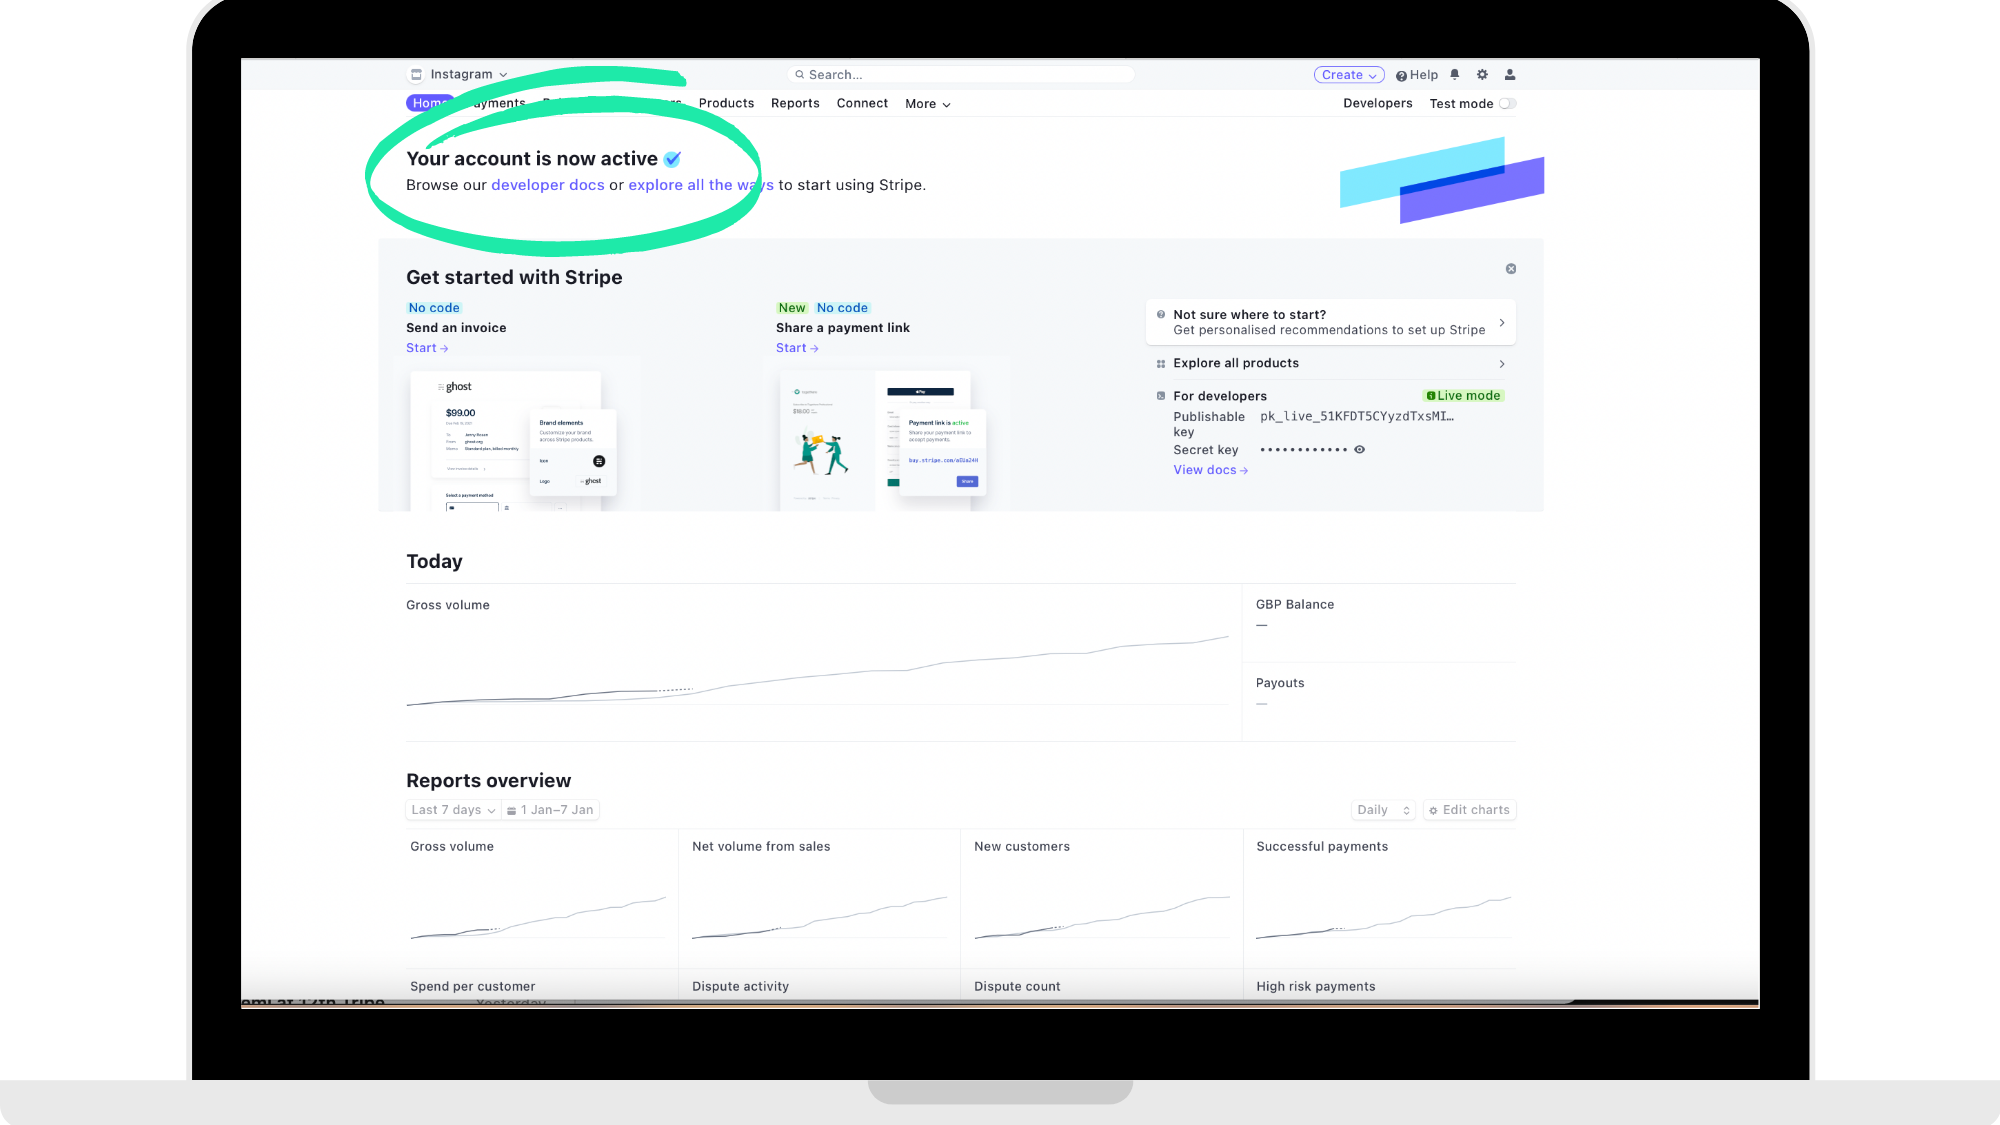Reveal secret key with eye icon

point(1359,449)
